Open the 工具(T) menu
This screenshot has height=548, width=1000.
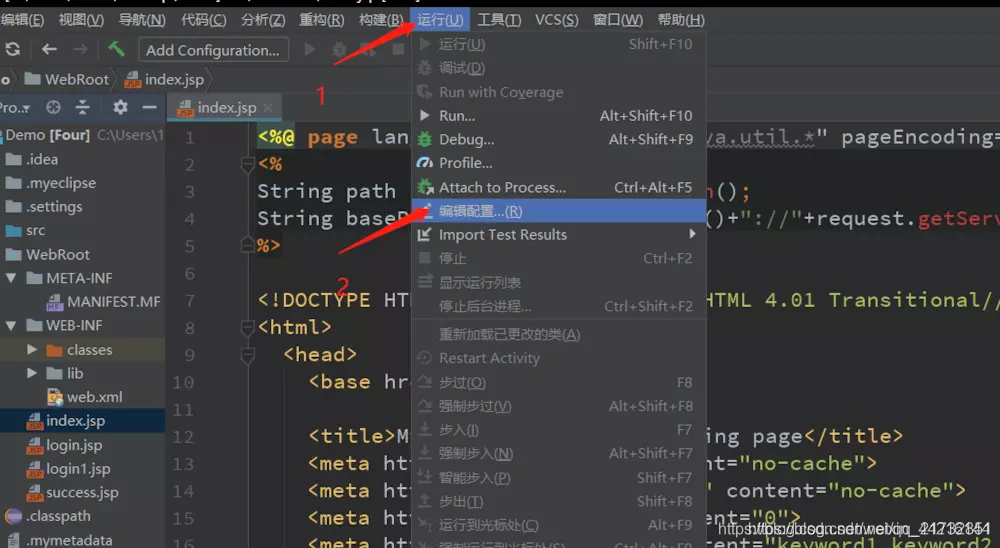coord(499,20)
